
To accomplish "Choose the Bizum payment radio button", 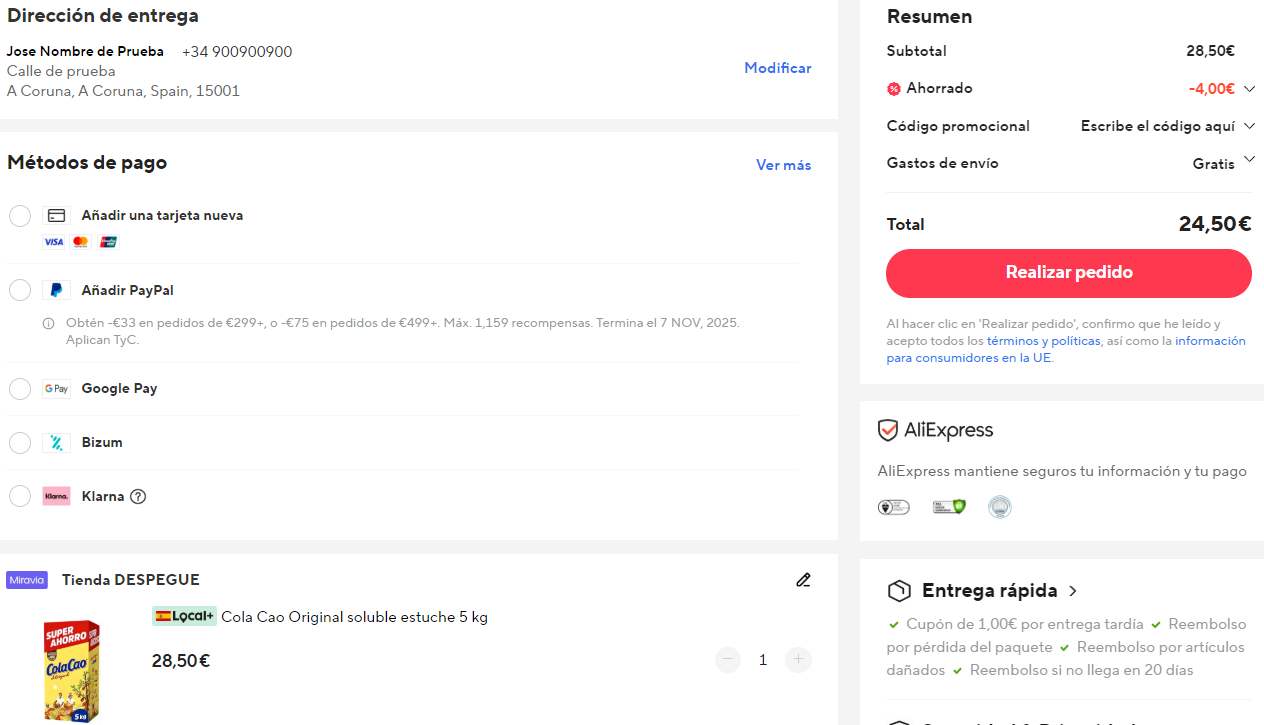I will (20, 442).
